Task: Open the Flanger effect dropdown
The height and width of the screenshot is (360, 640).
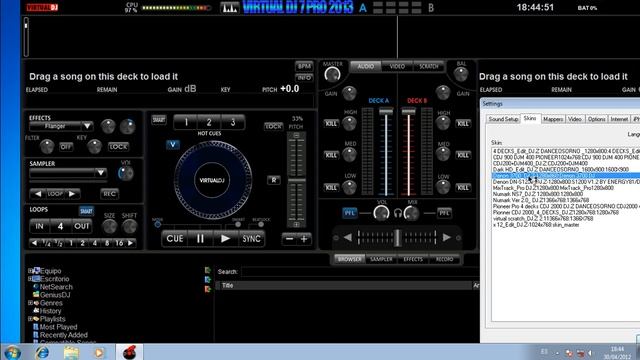Action: coord(87,126)
